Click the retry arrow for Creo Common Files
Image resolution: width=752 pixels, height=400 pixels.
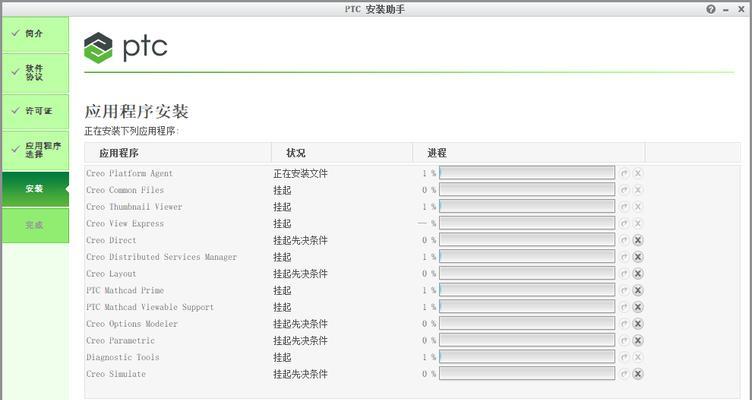pyautogui.click(x=624, y=190)
